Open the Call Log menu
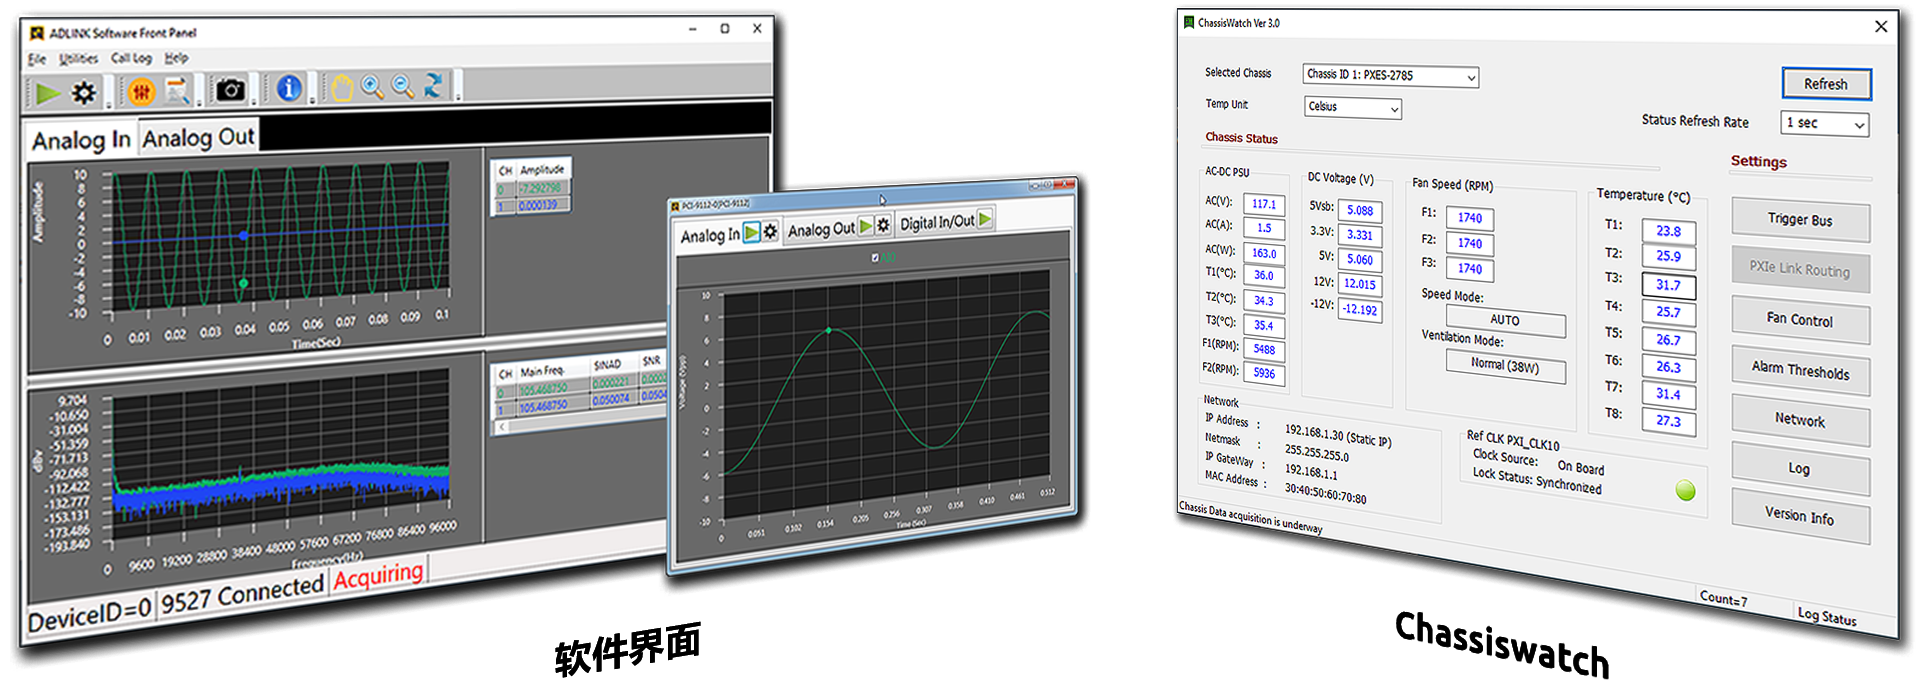1920x695 pixels. tap(131, 58)
